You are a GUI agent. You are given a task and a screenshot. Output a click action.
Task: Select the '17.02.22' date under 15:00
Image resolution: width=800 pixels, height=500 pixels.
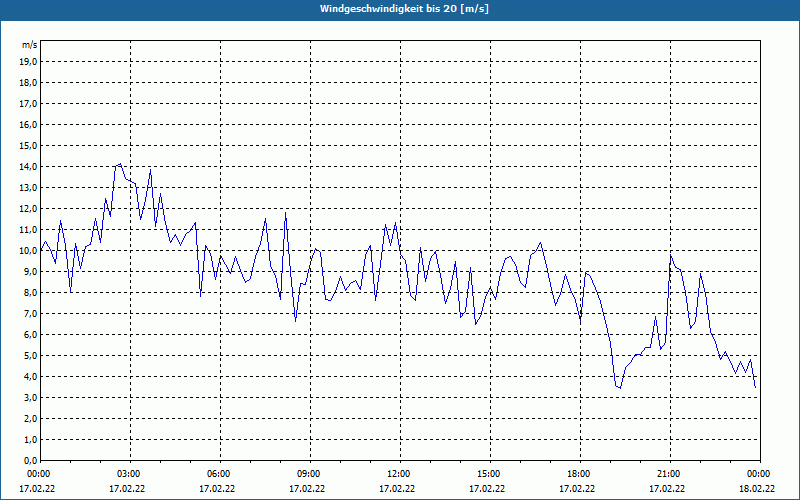[487, 489]
